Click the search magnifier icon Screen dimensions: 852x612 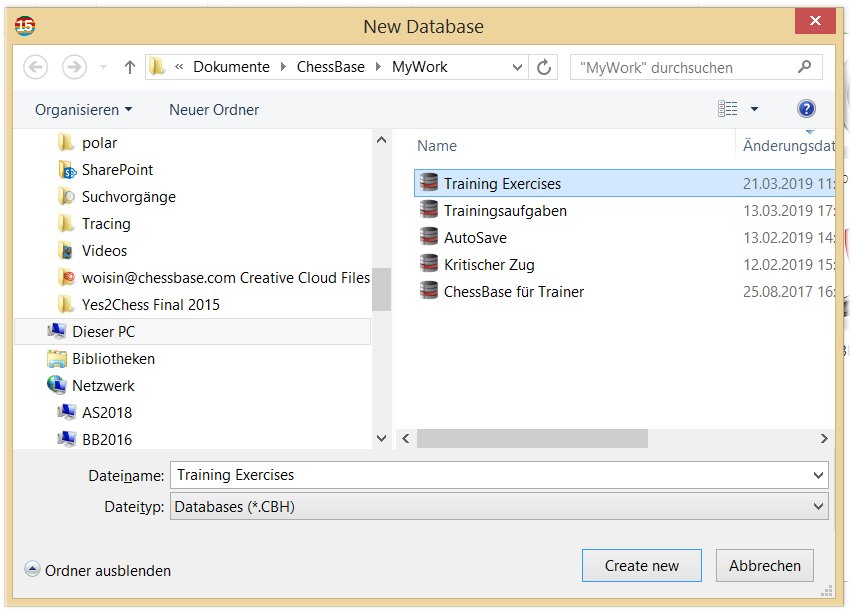(x=804, y=67)
